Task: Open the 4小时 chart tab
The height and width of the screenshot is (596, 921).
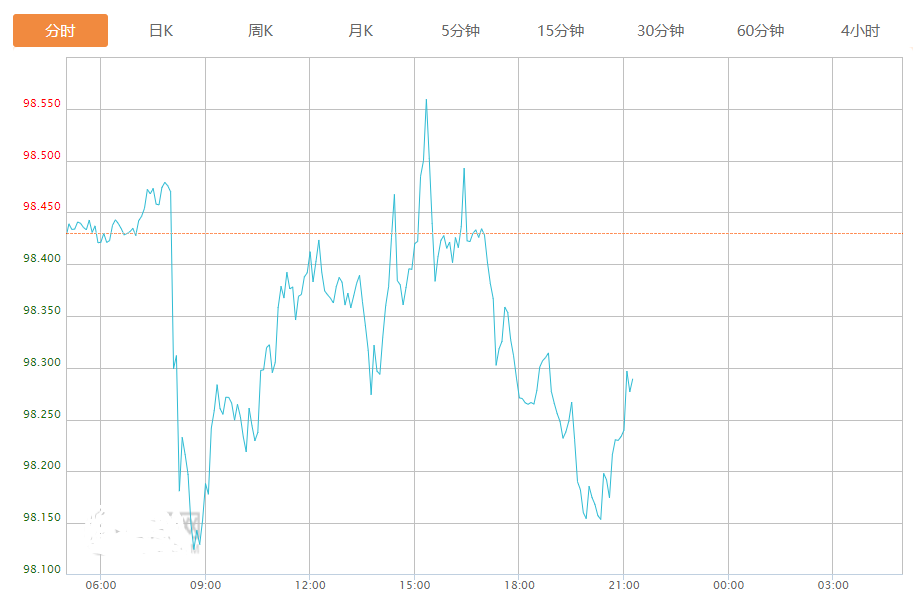Action: [860, 31]
